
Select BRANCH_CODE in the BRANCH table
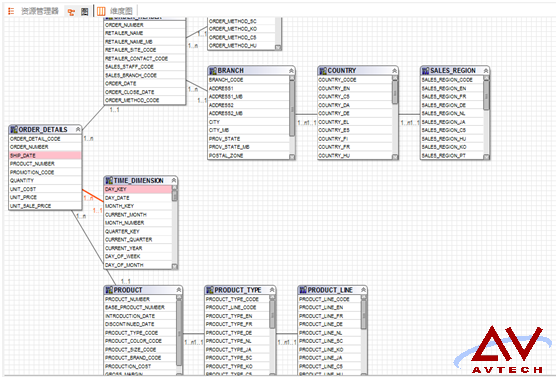(248, 80)
